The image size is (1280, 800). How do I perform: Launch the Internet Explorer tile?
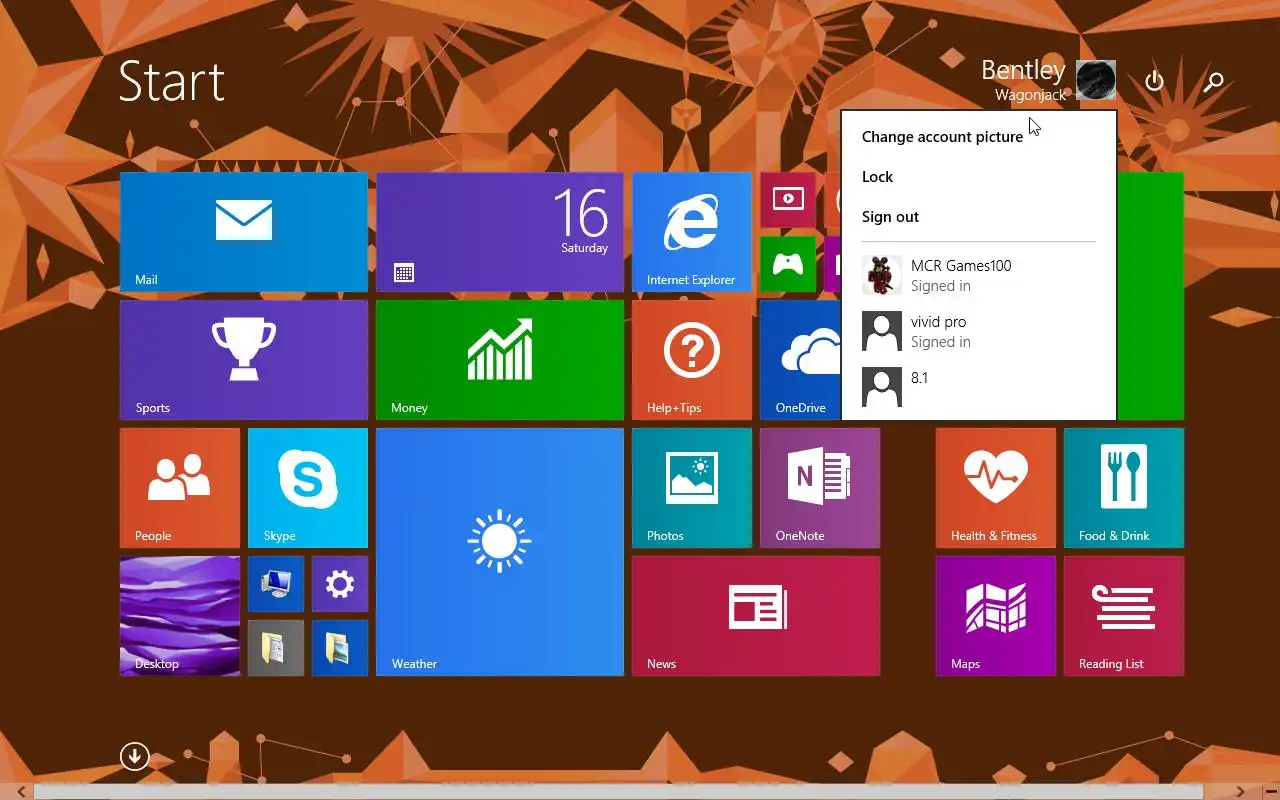coord(692,232)
